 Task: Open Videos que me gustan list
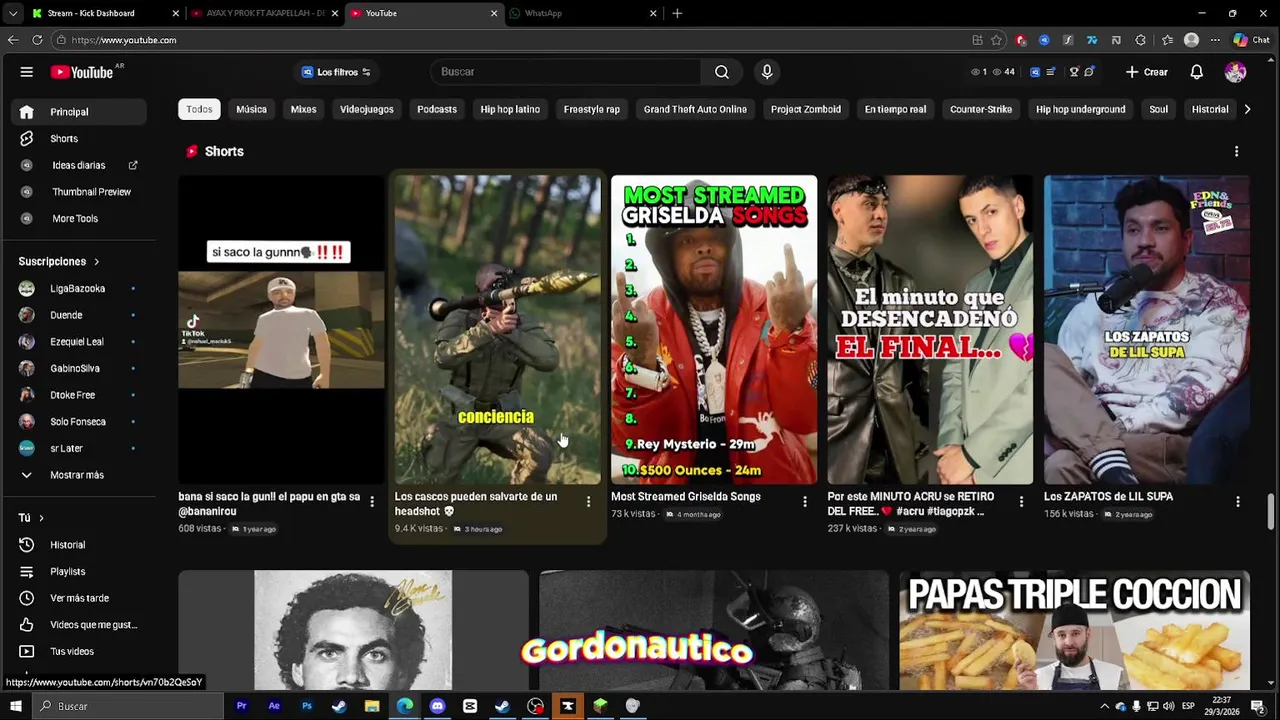pyautogui.click(x=77, y=625)
